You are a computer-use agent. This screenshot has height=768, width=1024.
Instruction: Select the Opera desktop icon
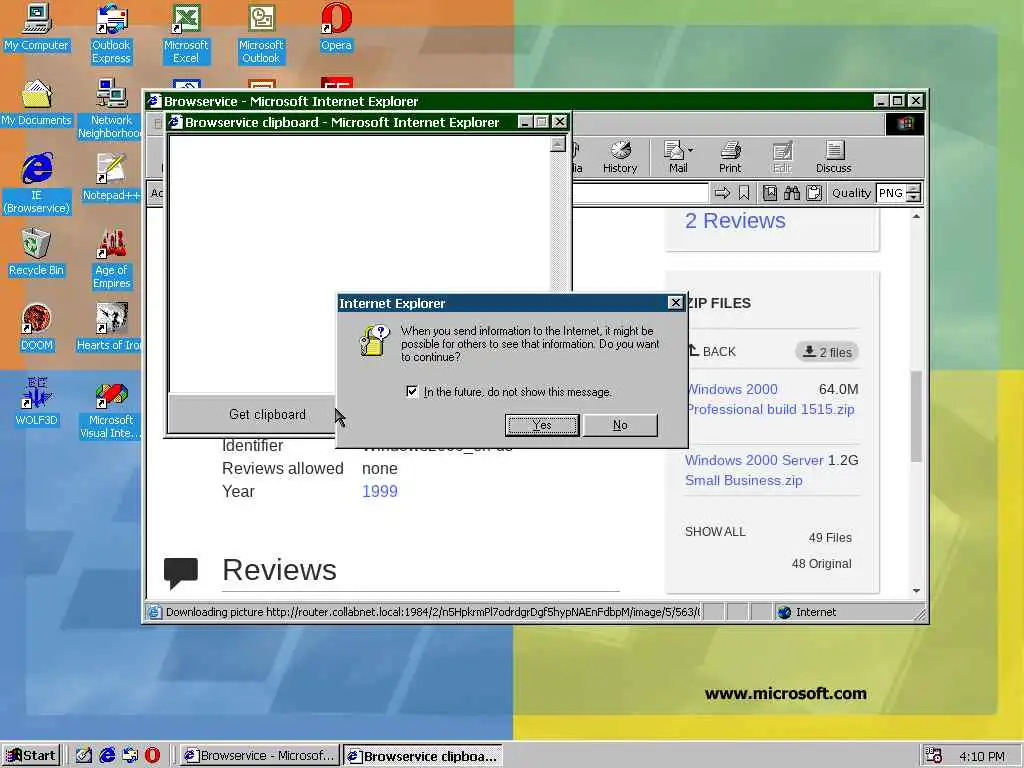[336, 26]
